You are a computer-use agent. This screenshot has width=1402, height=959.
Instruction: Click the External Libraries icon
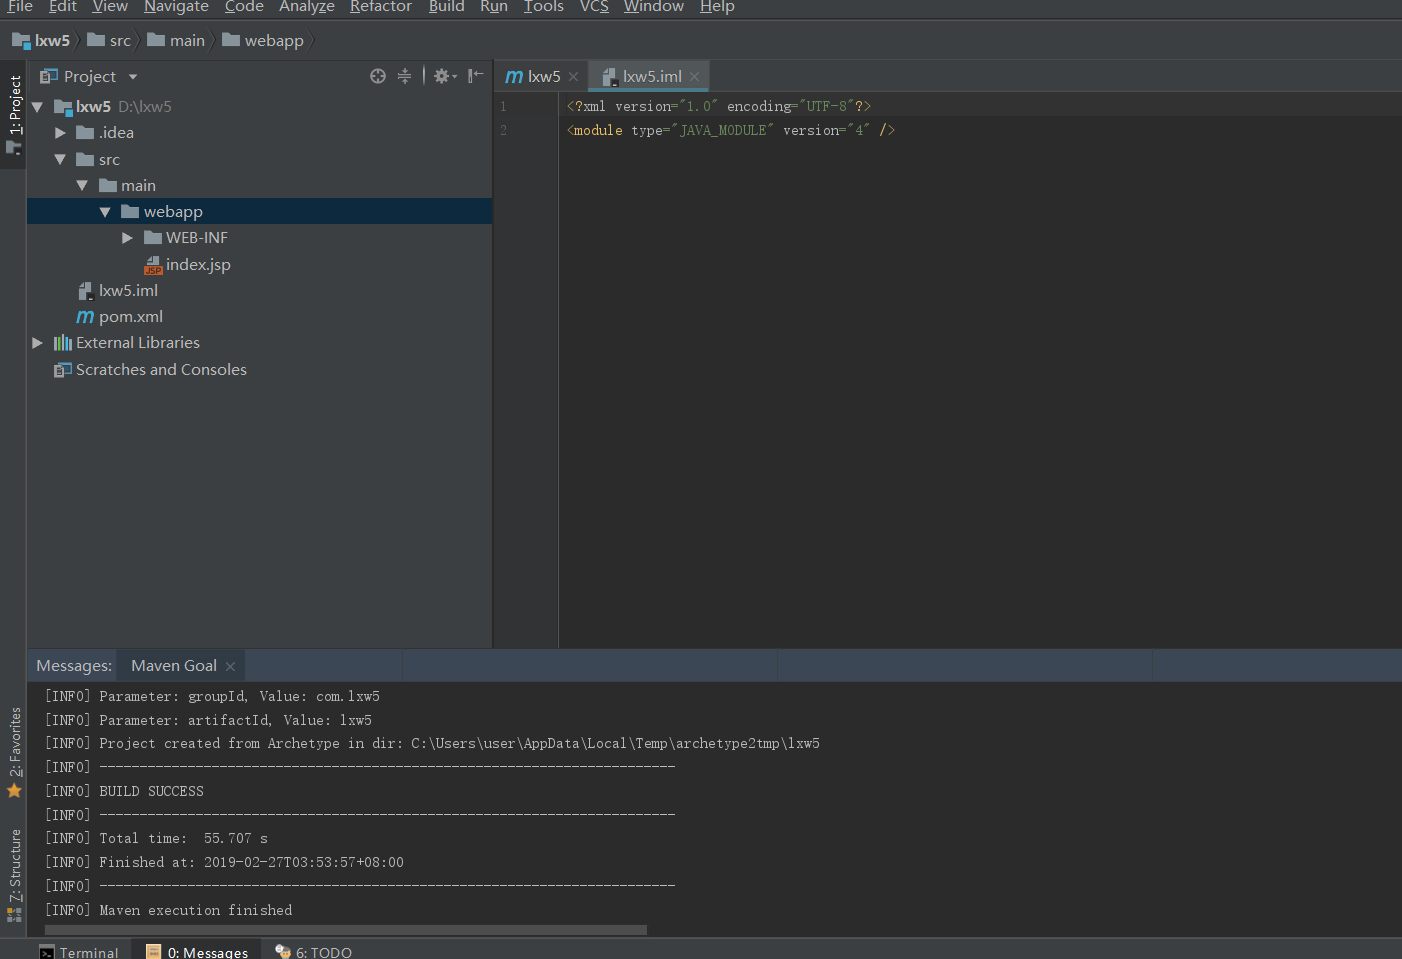point(62,342)
